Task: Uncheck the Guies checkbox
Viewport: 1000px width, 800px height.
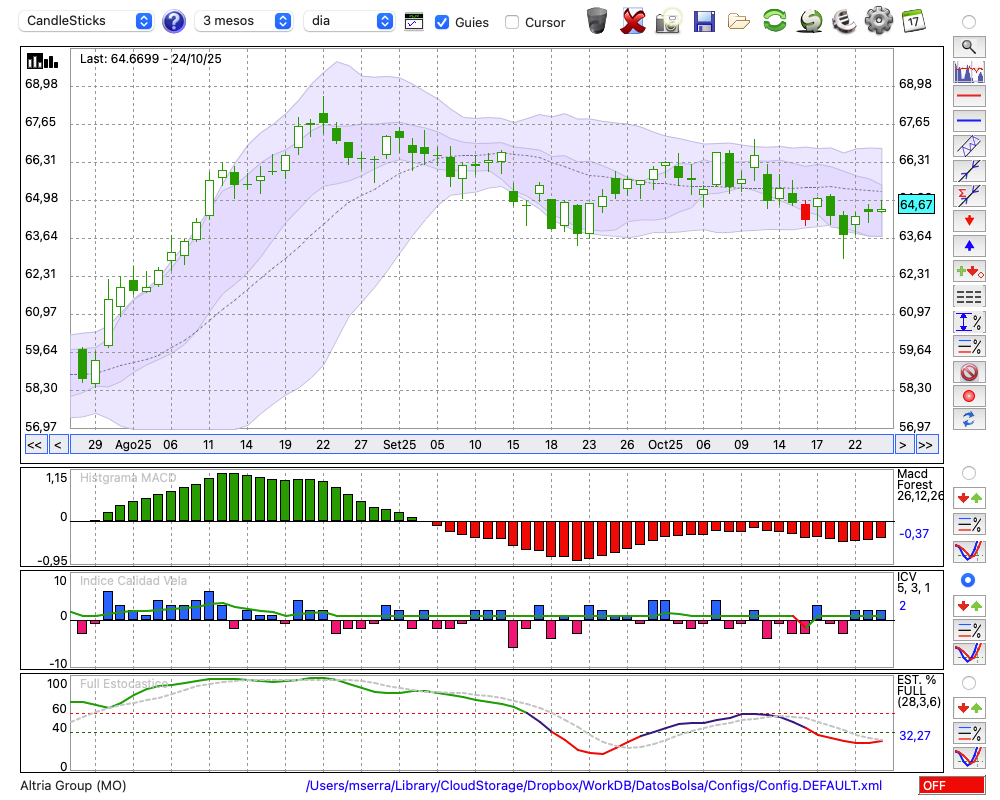Action: coord(442,22)
